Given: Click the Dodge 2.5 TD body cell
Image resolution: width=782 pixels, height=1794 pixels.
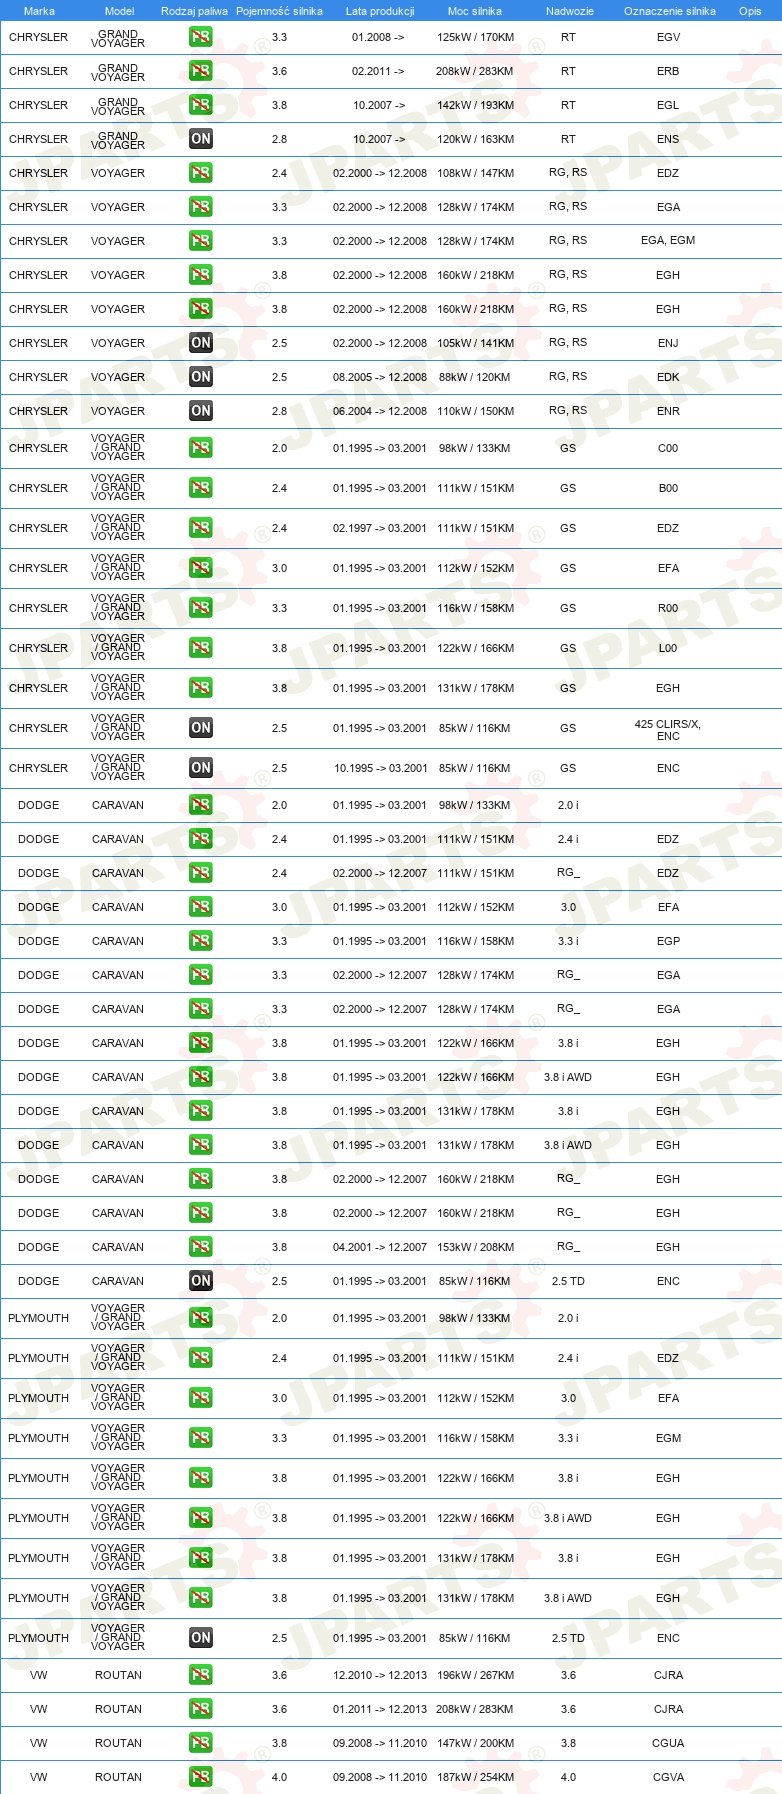Looking at the screenshot, I should pyautogui.click(x=568, y=1281).
